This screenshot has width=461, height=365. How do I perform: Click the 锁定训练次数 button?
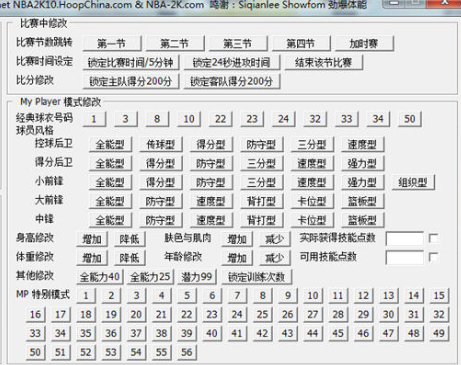pos(257,277)
